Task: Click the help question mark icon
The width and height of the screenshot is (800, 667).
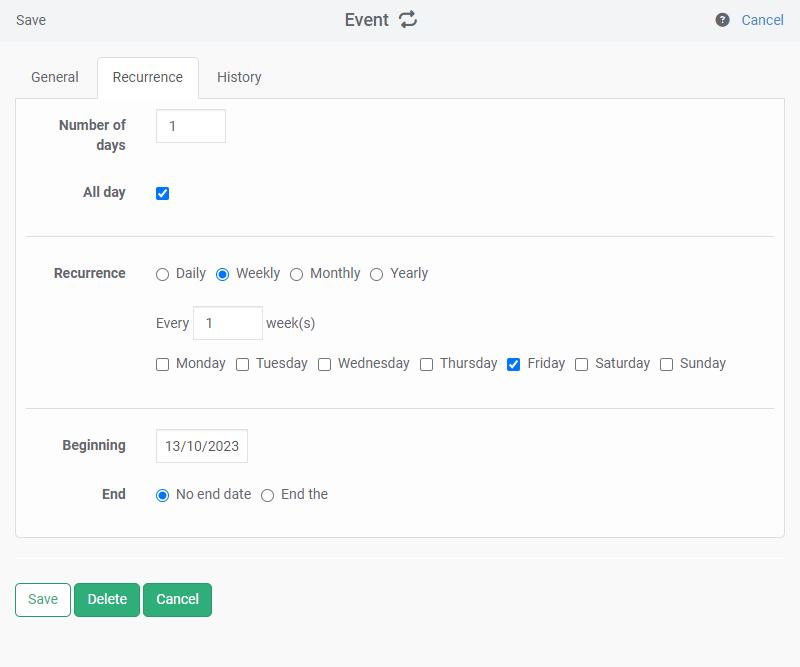Action: pyautogui.click(x=722, y=20)
